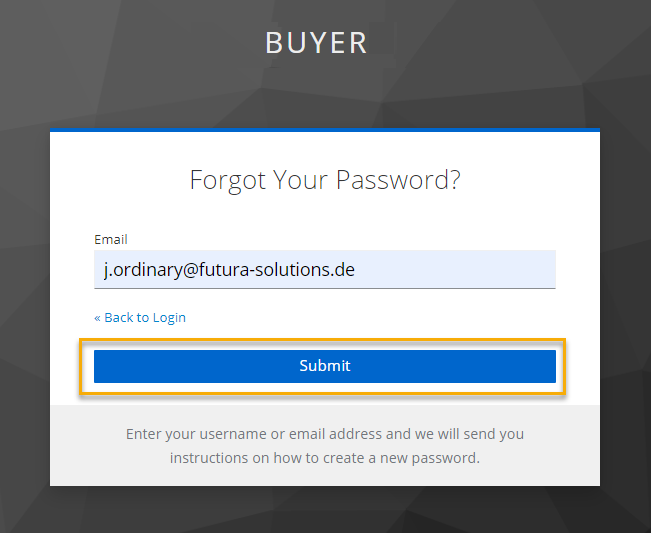
Task: Click "instructions on how to create" text line
Action: point(325,459)
